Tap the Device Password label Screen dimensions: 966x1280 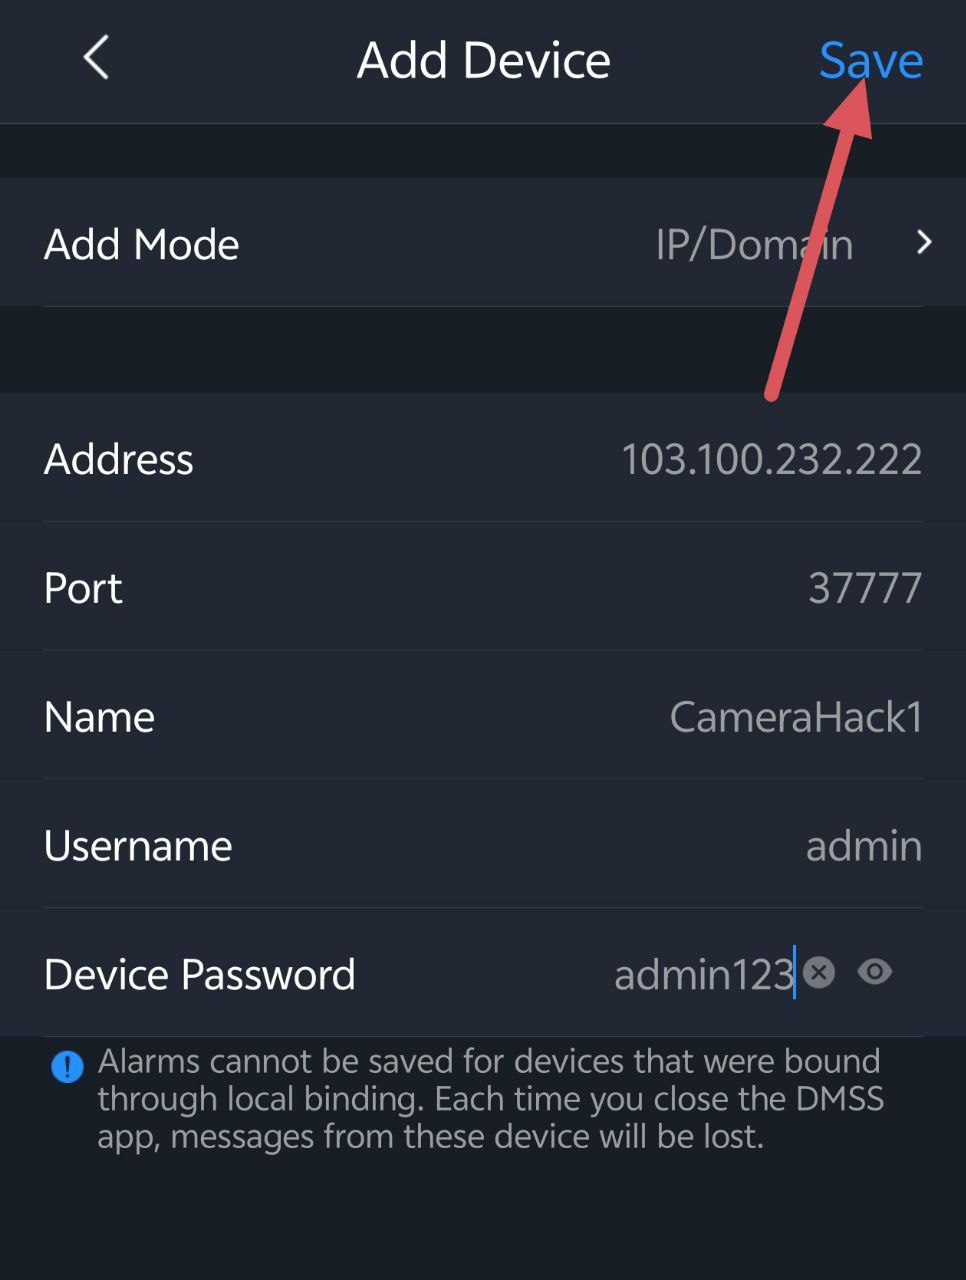[x=200, y=975]
